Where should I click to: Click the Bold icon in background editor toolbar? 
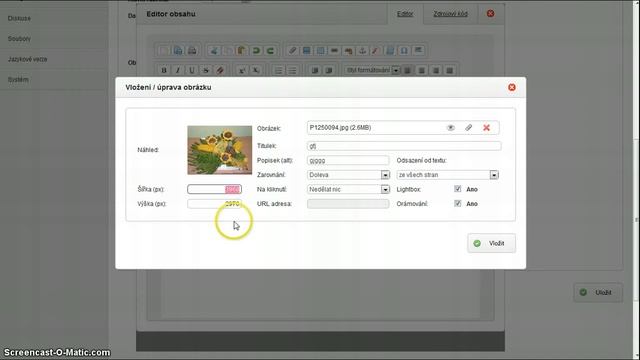pos(164,70)
